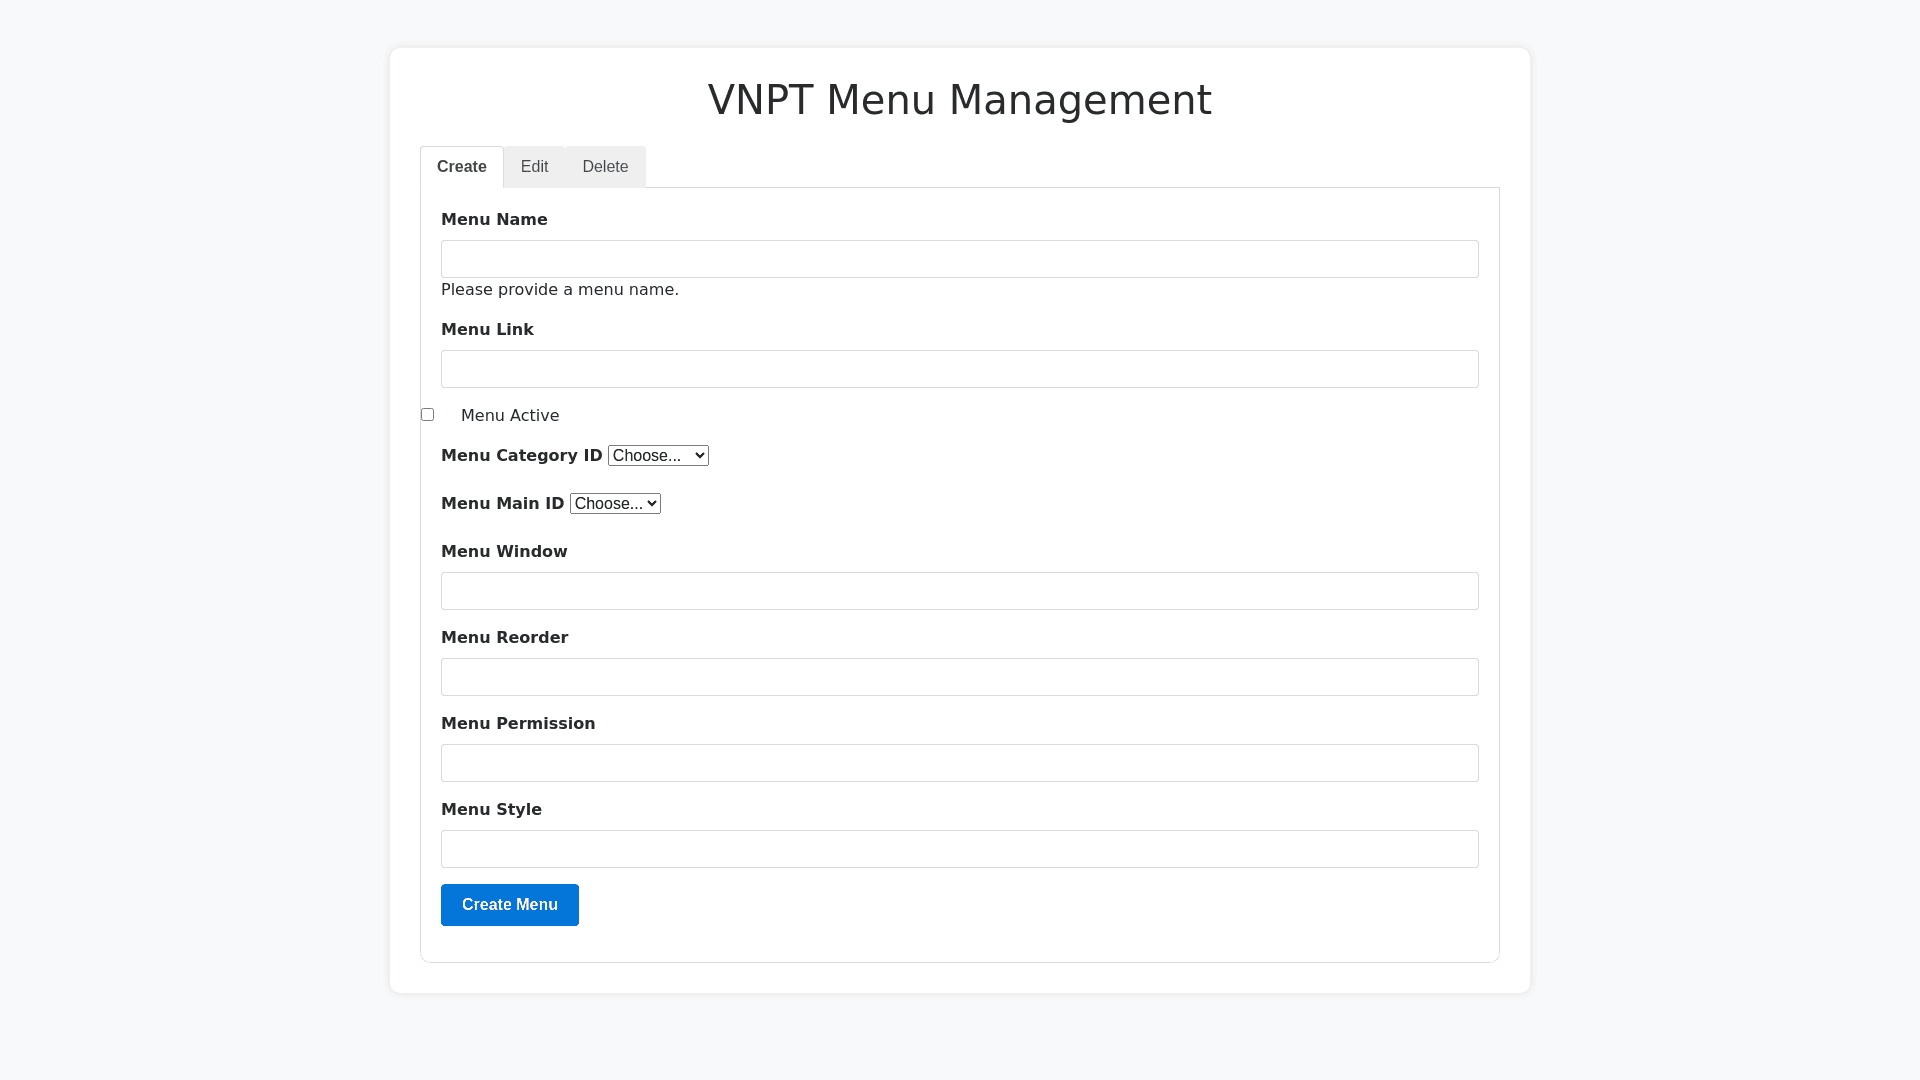Place cursor in Menu Style field
1920x1080 pixels.
coord(959,849)
